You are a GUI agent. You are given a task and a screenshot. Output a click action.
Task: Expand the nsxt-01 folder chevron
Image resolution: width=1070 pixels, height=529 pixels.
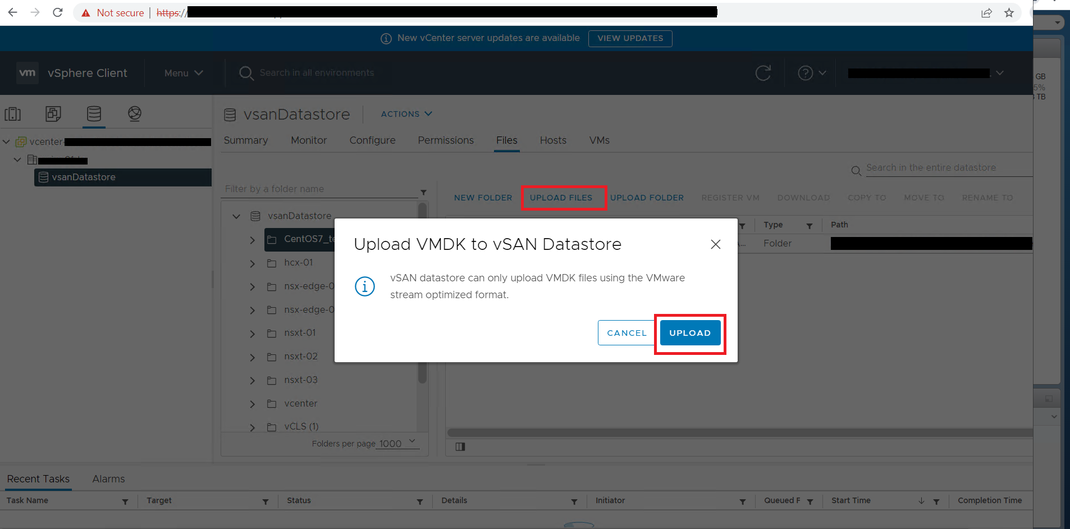[x=252, y=334]
